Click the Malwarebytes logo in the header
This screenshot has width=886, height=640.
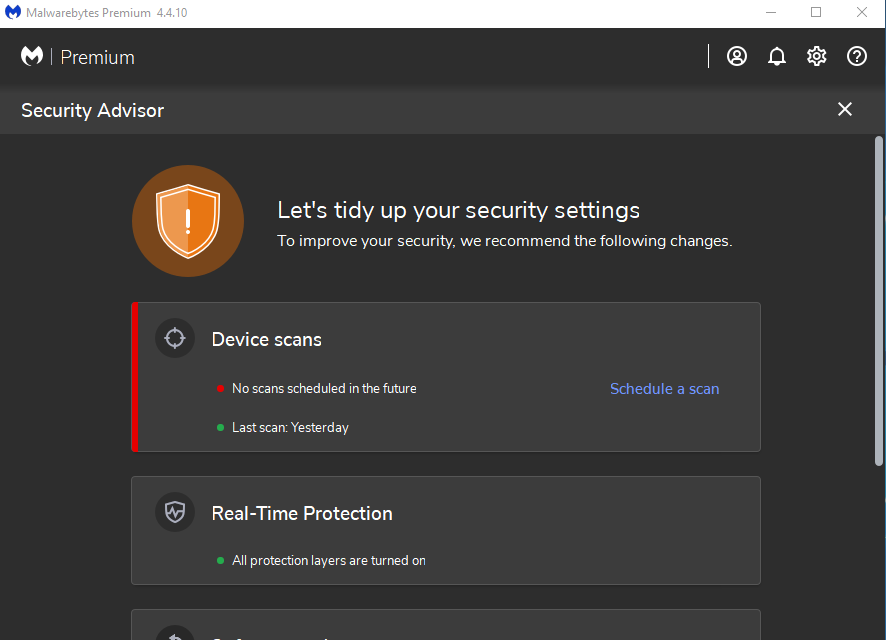coord(32,56)
